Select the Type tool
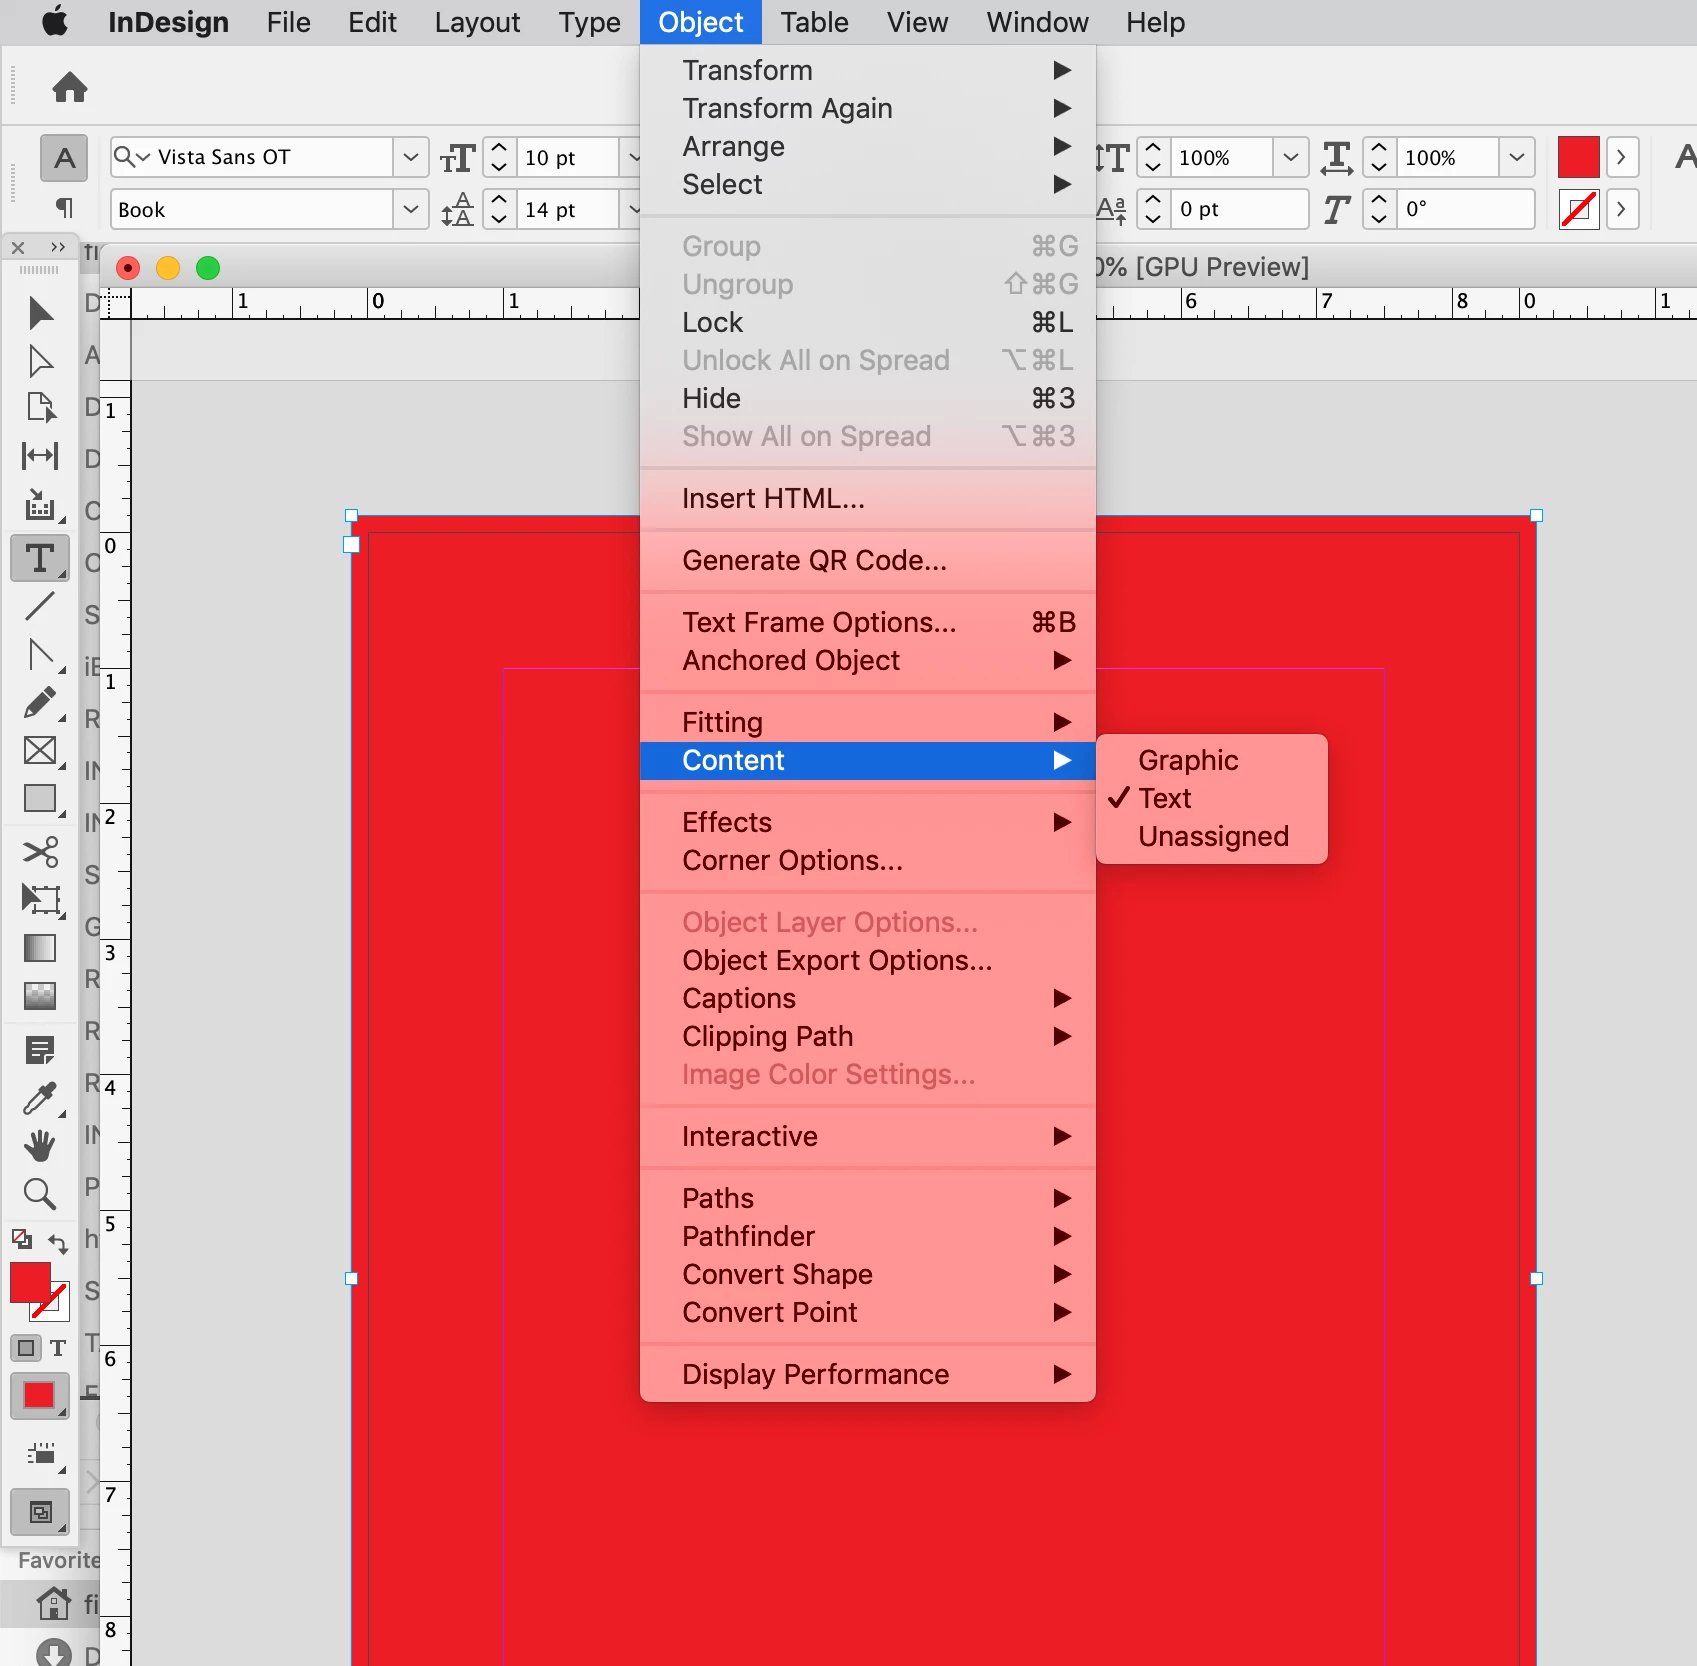Viewport: 1697px width, 1666px height. 40,558
